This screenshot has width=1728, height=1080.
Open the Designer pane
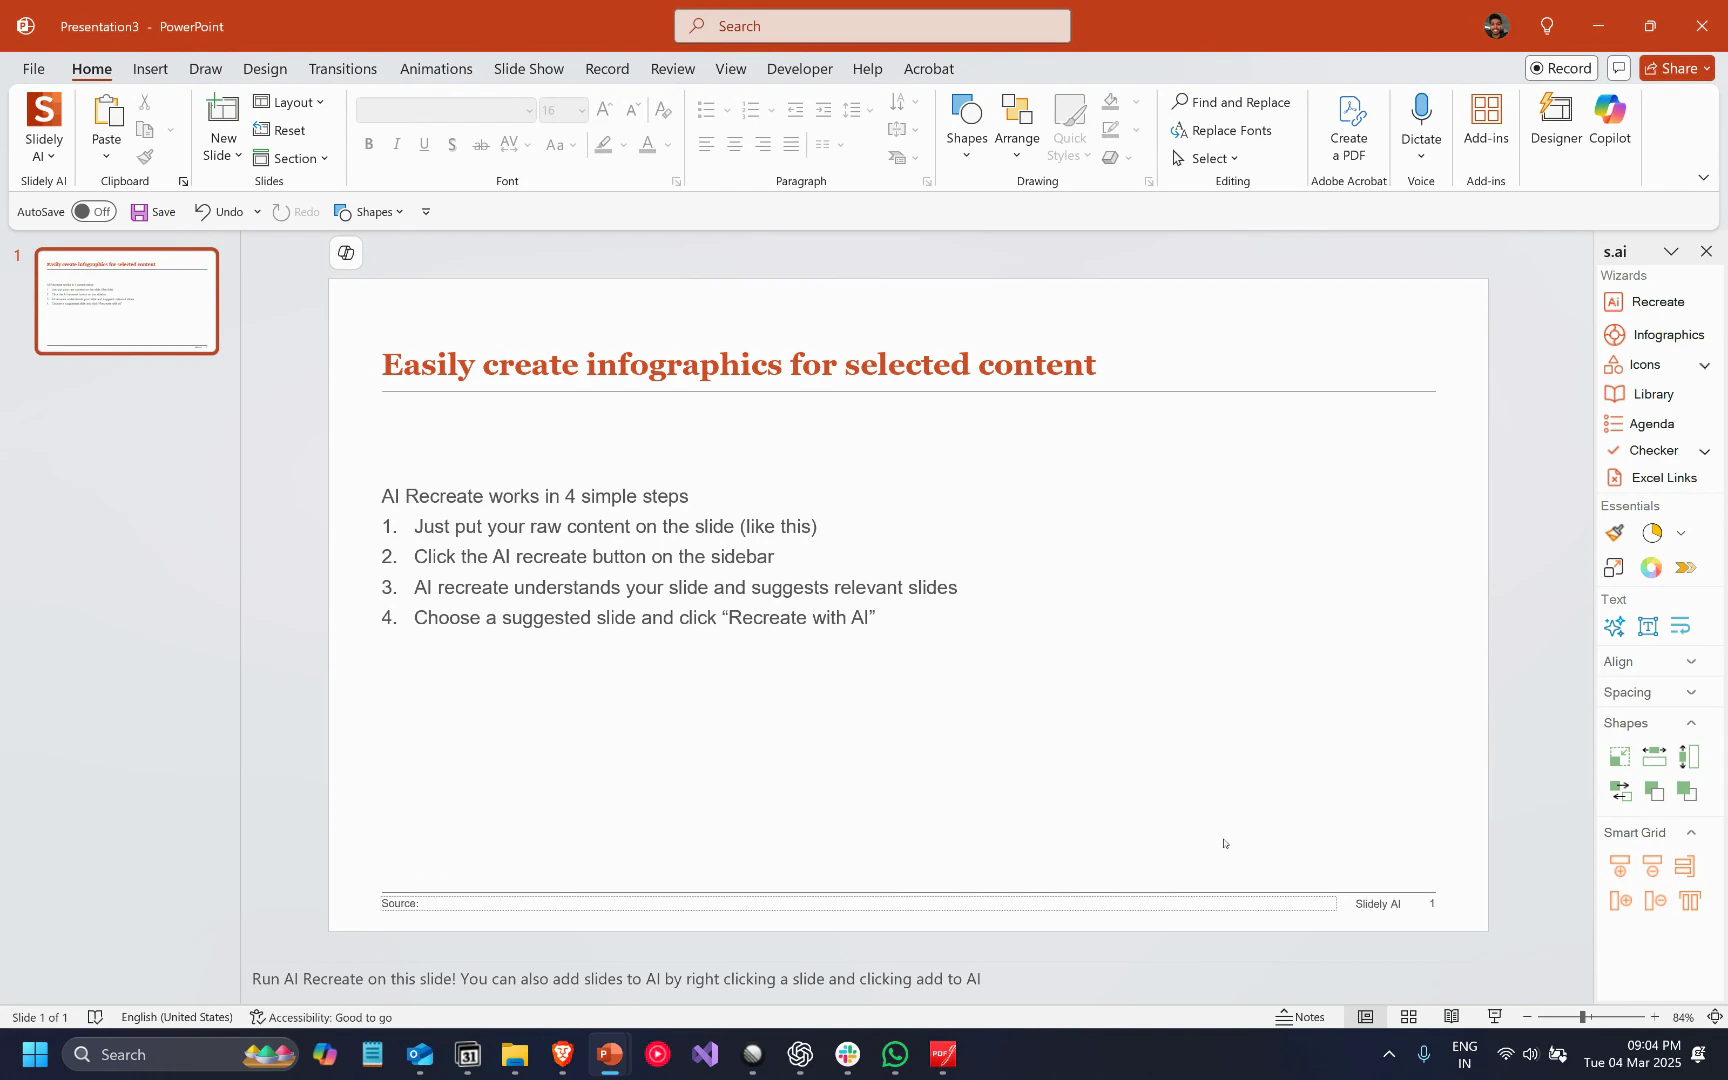(x=1556, y=120)
